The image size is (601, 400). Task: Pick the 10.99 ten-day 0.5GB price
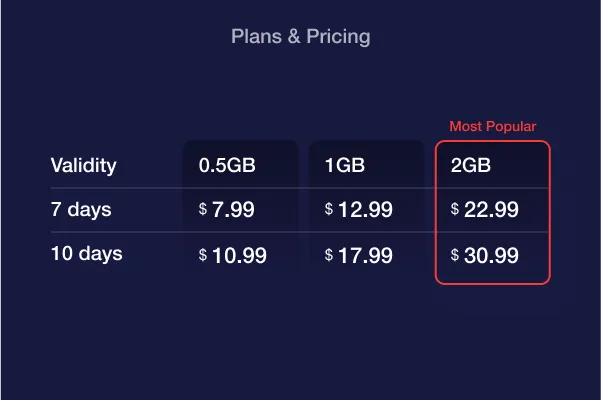tap(239, 255)
